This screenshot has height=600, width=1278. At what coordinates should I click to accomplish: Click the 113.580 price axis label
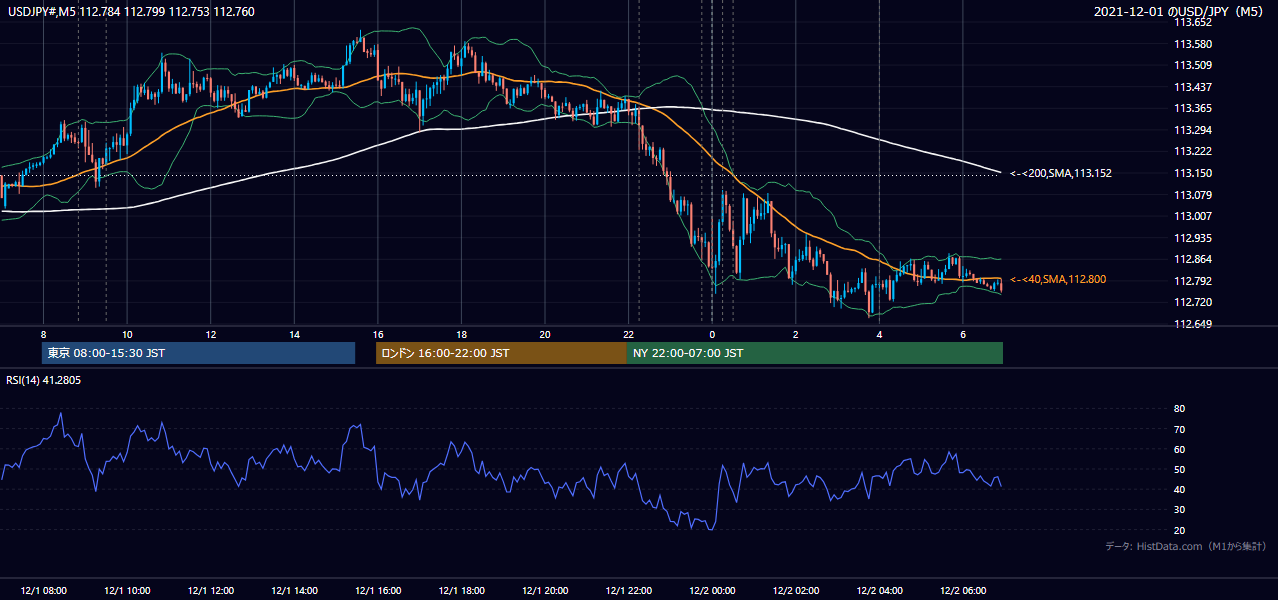click(1192, 44)
